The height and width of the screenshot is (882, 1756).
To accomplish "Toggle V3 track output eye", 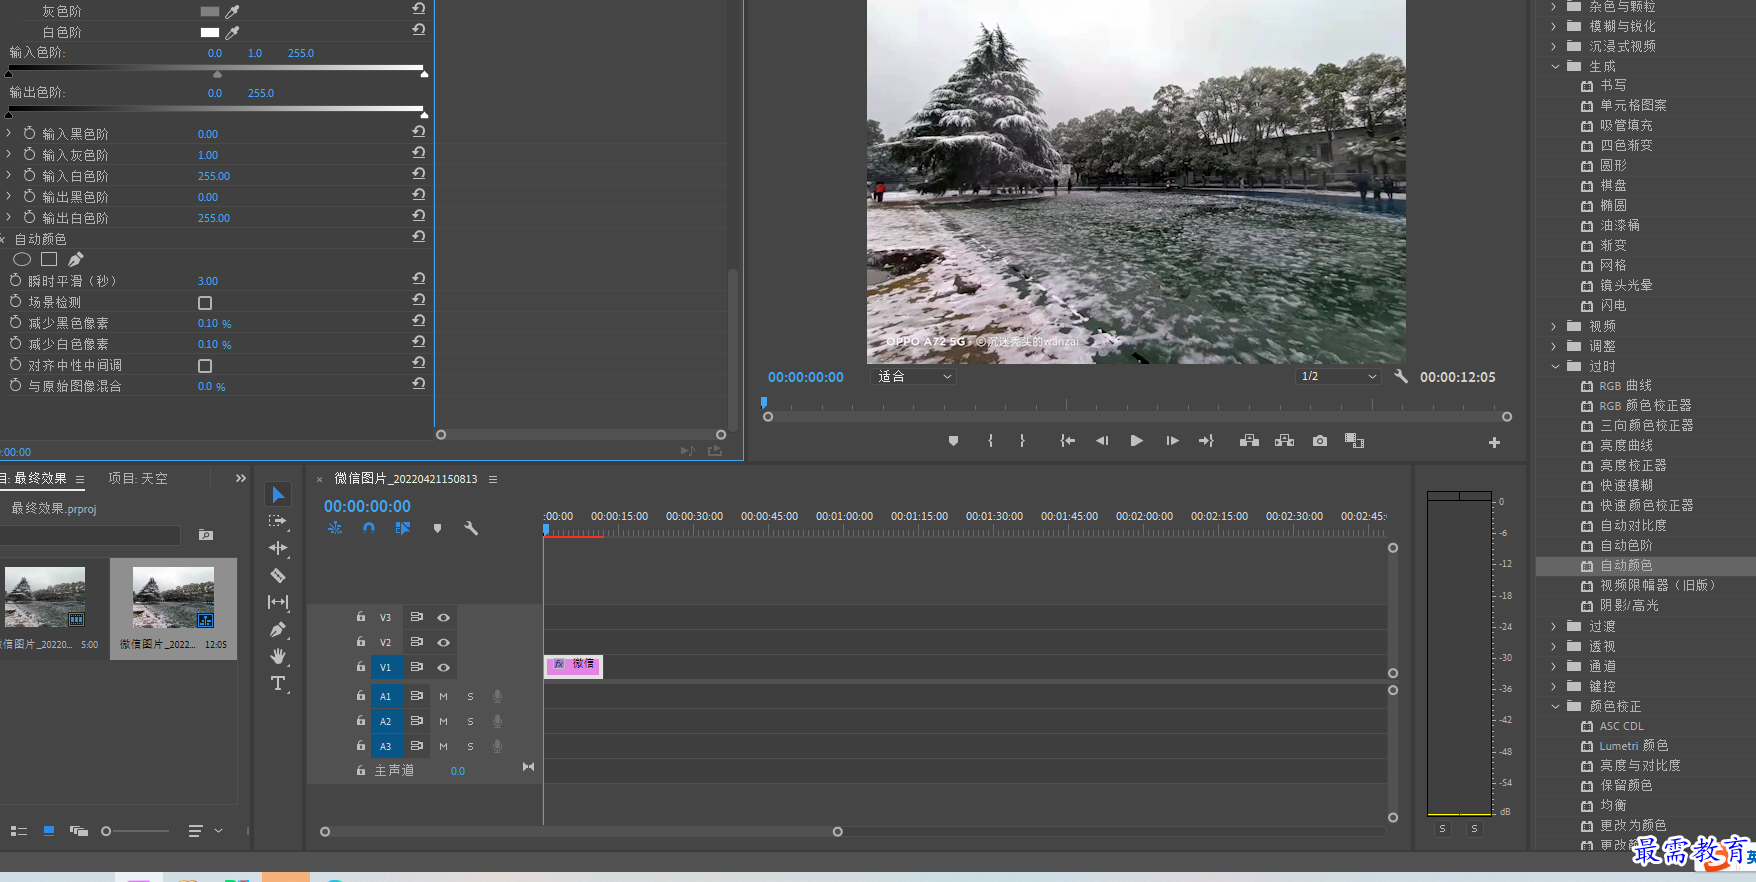I will 443,617.
